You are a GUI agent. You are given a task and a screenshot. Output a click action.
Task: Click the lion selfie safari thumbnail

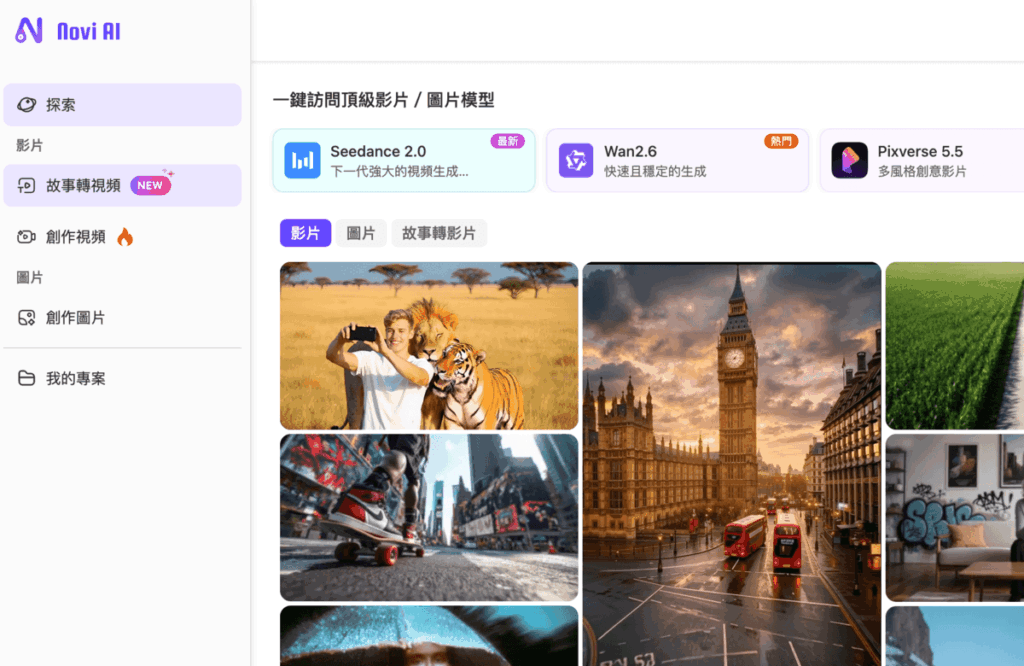tap(428, 344)
